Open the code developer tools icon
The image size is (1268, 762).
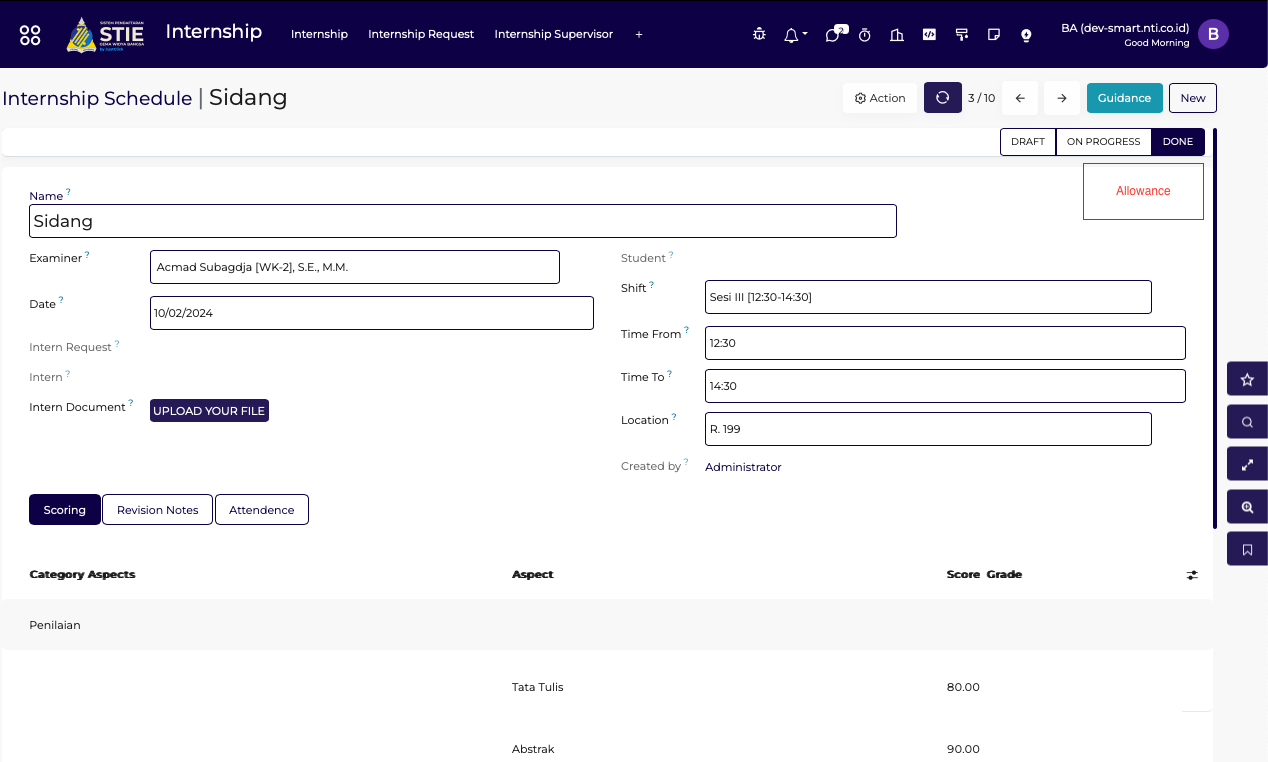click(x=929, y=34)
